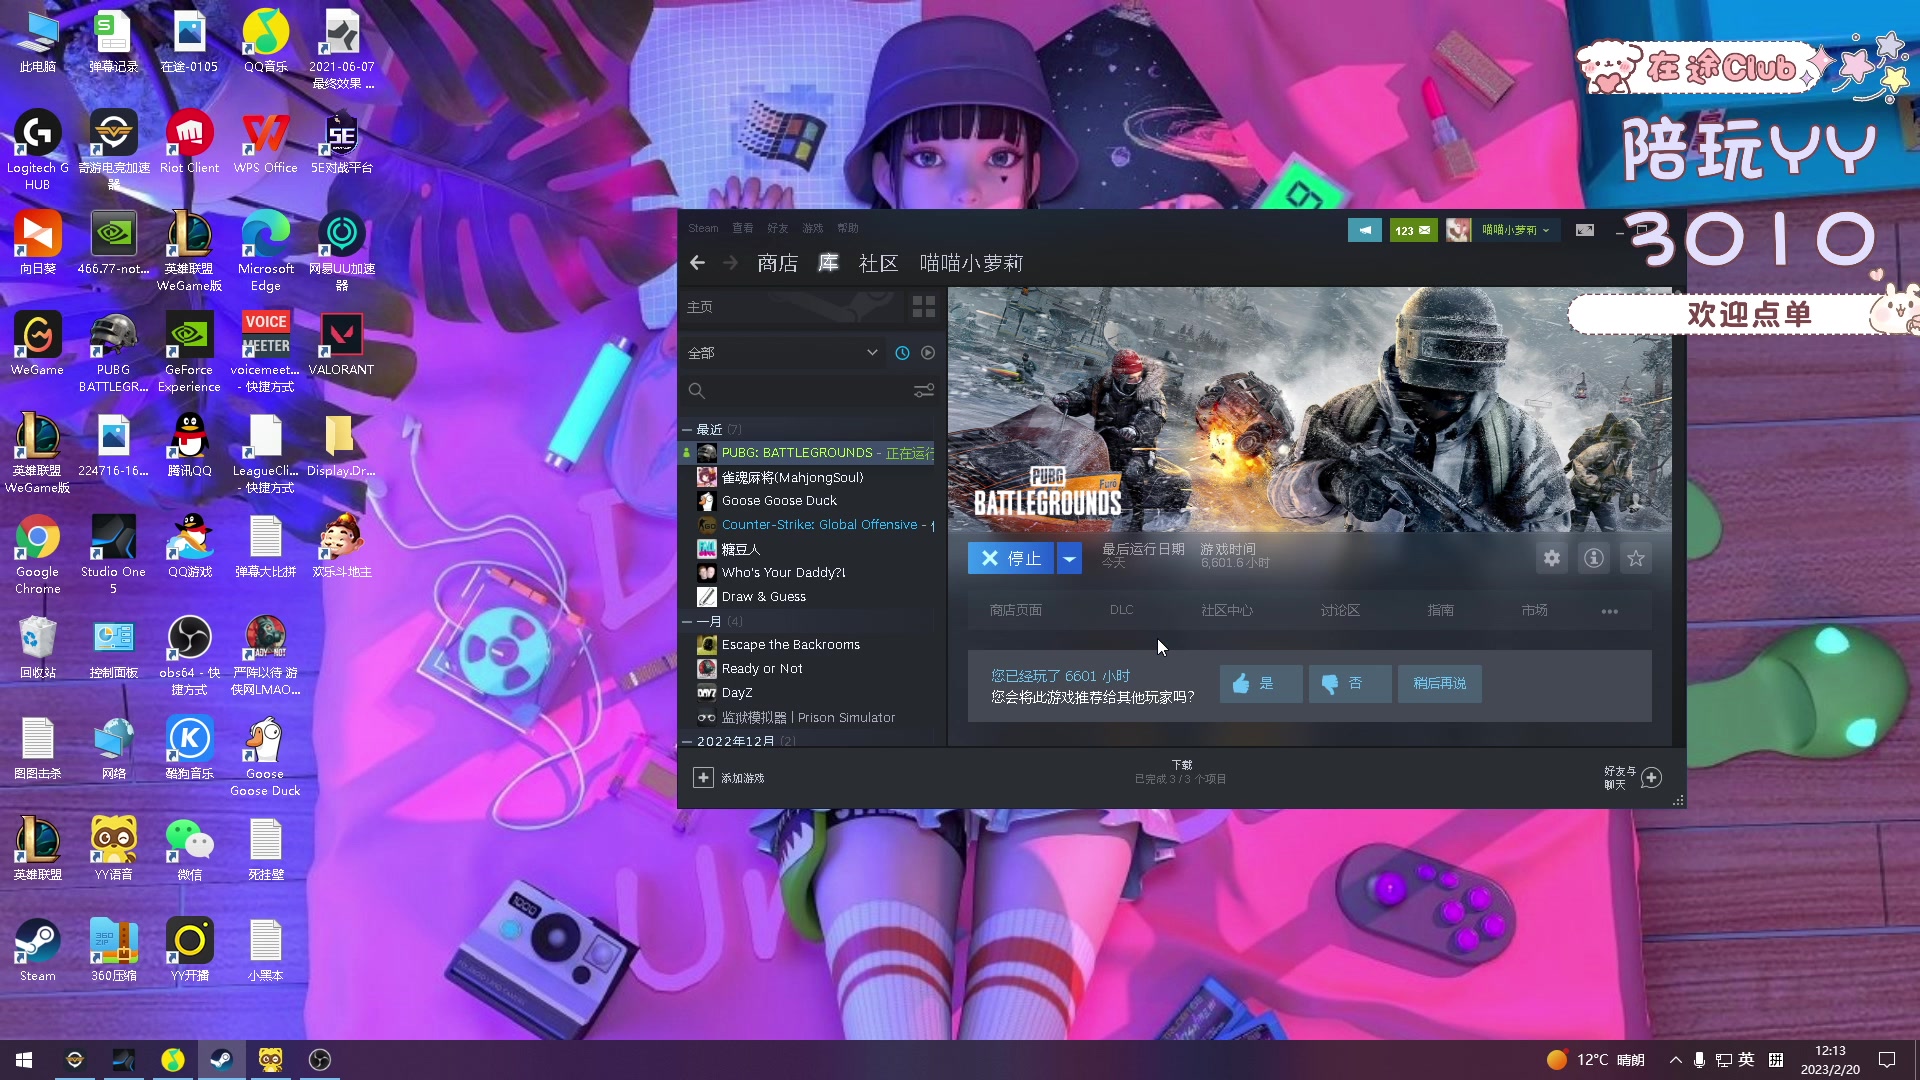
Task: Click the Steam forward navigation arrow
Action: [731, 263]
